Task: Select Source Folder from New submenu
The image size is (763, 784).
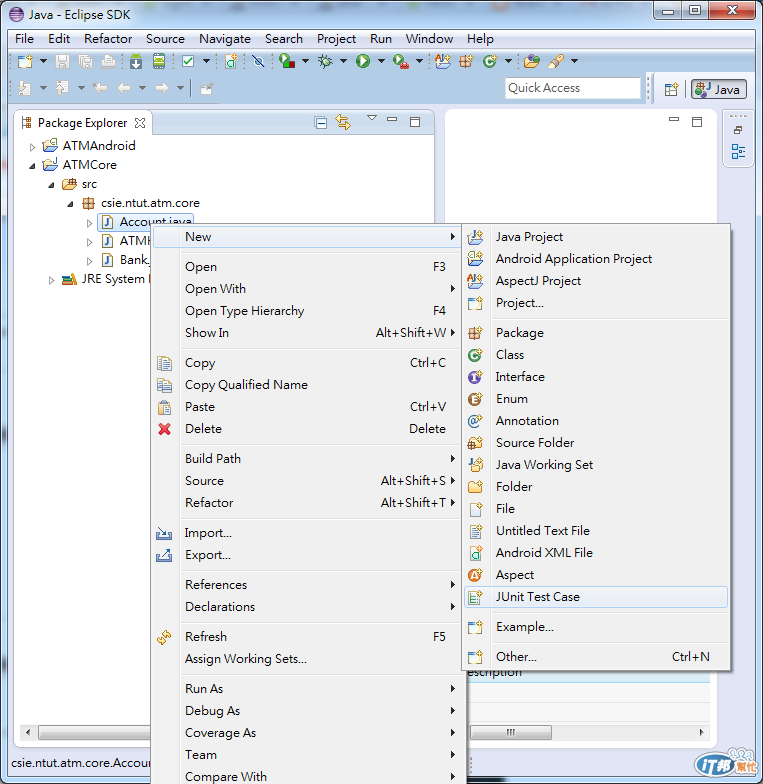Action: pos(596,443)
